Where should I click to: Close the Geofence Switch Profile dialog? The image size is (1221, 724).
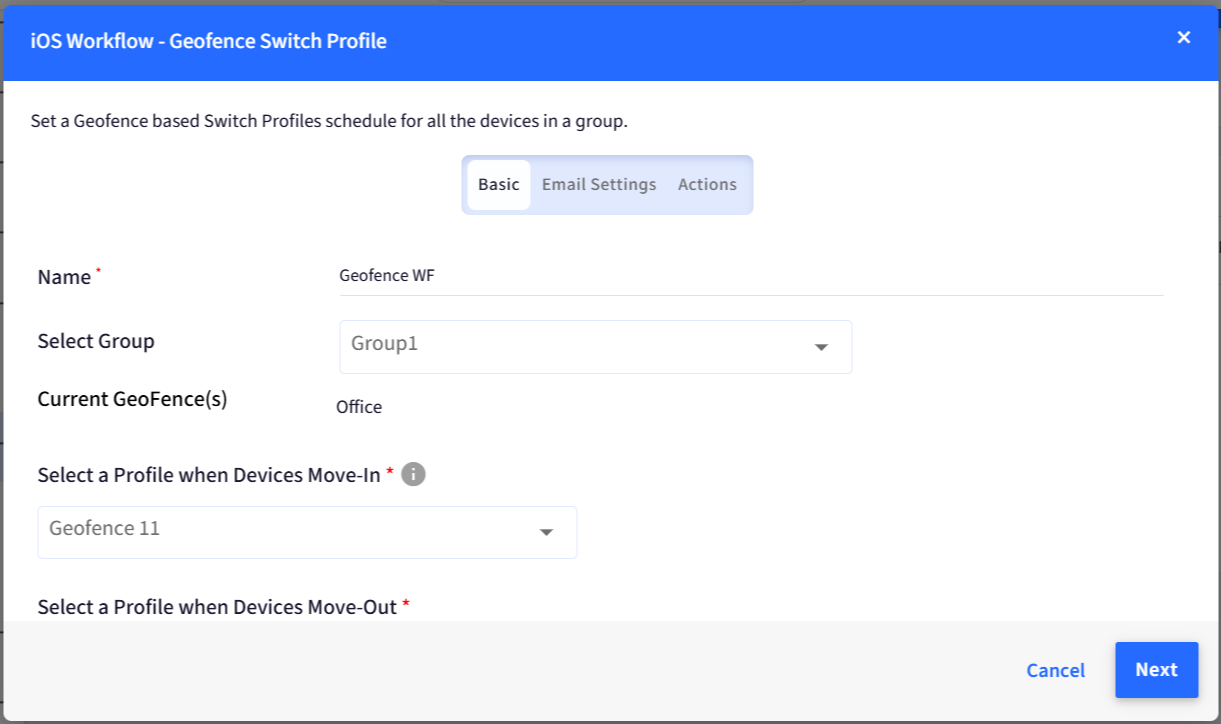pyautogui.click(x=1184, y=38)
